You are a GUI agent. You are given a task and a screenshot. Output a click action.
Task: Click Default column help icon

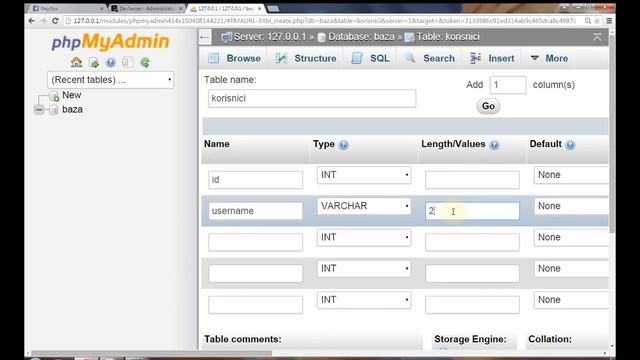pos(570,145)
